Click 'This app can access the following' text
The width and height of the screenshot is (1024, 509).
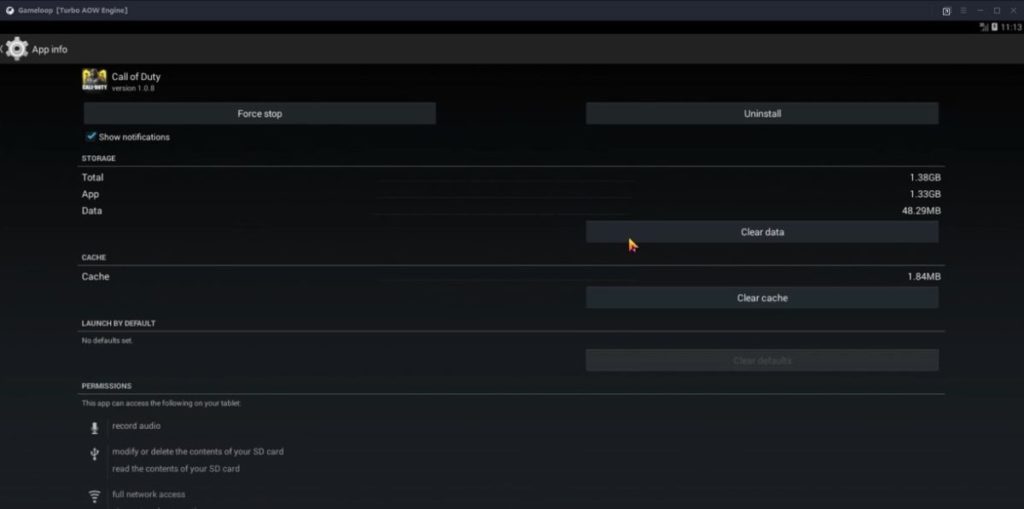click(x=161, y=404)
